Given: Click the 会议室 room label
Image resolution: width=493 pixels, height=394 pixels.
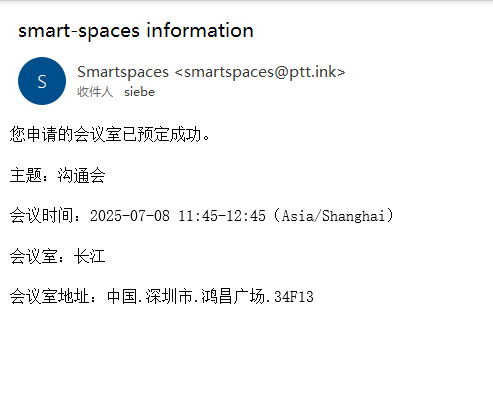Looking at the screenshot, I should (x=34, y=256).
